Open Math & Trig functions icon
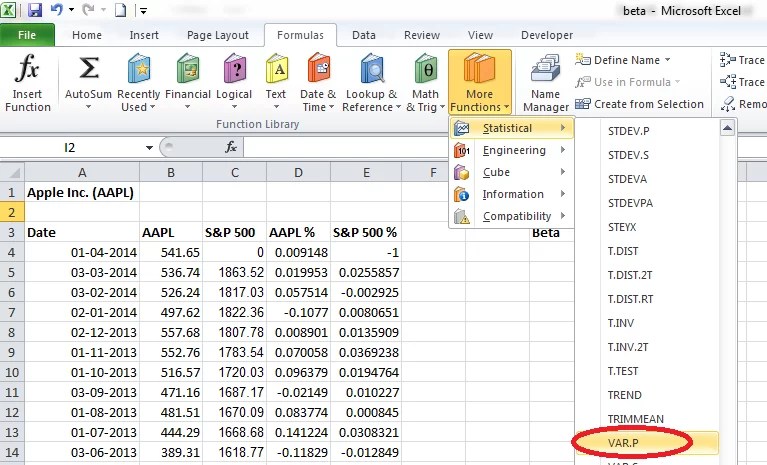 pos(426,69)
